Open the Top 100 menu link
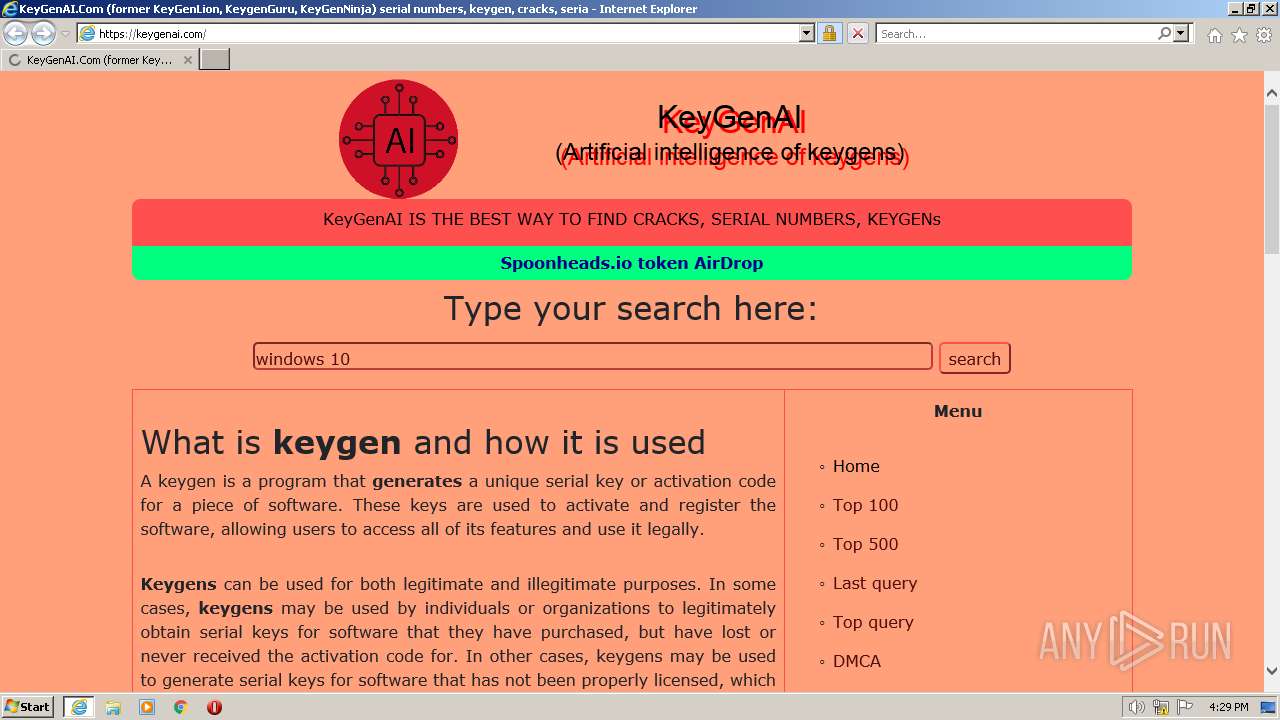 865,505
